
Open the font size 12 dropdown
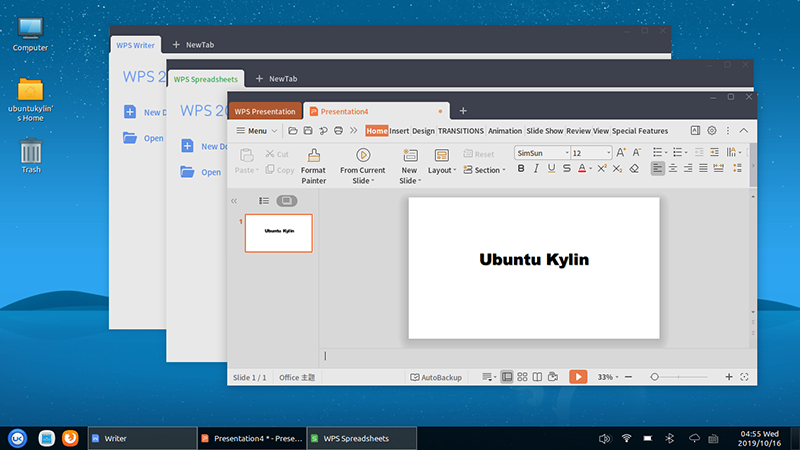point(608,153)
